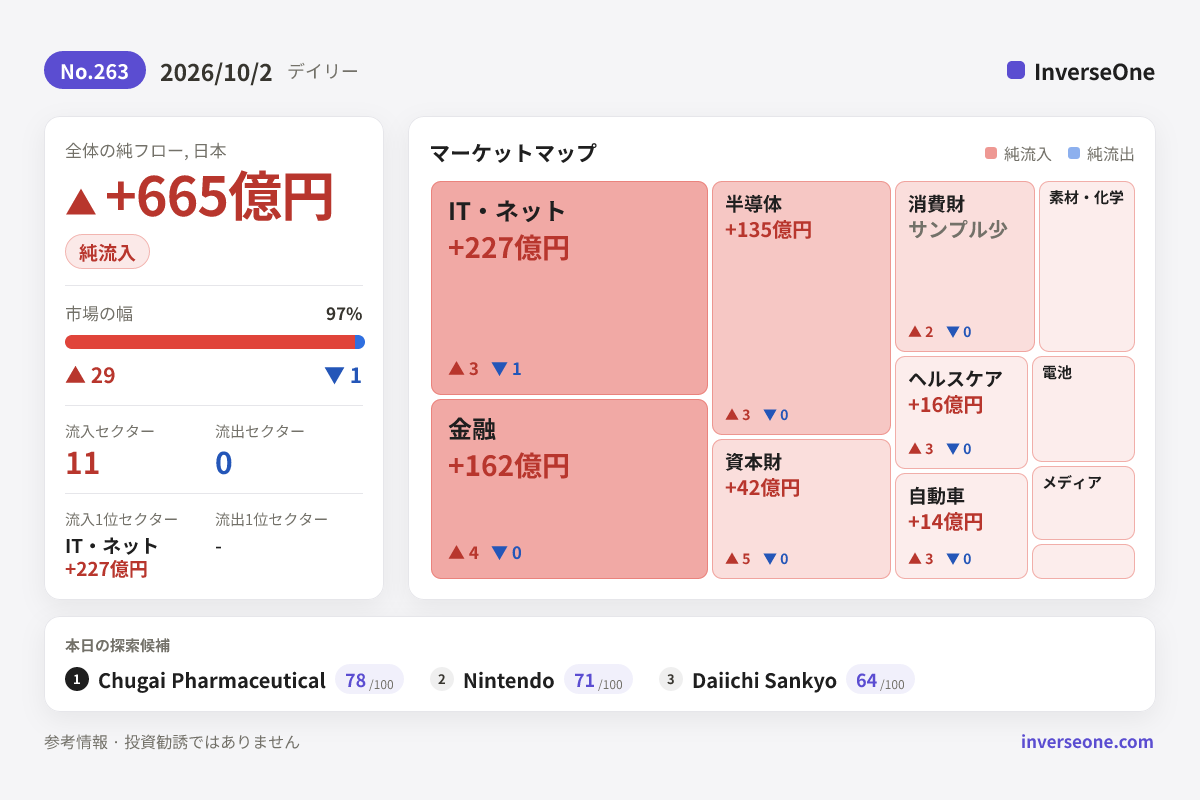Click the blue 純流出 legend swatch
Image resolution: width=1200 pixels, height=800 pixels.
[1074, 154]
